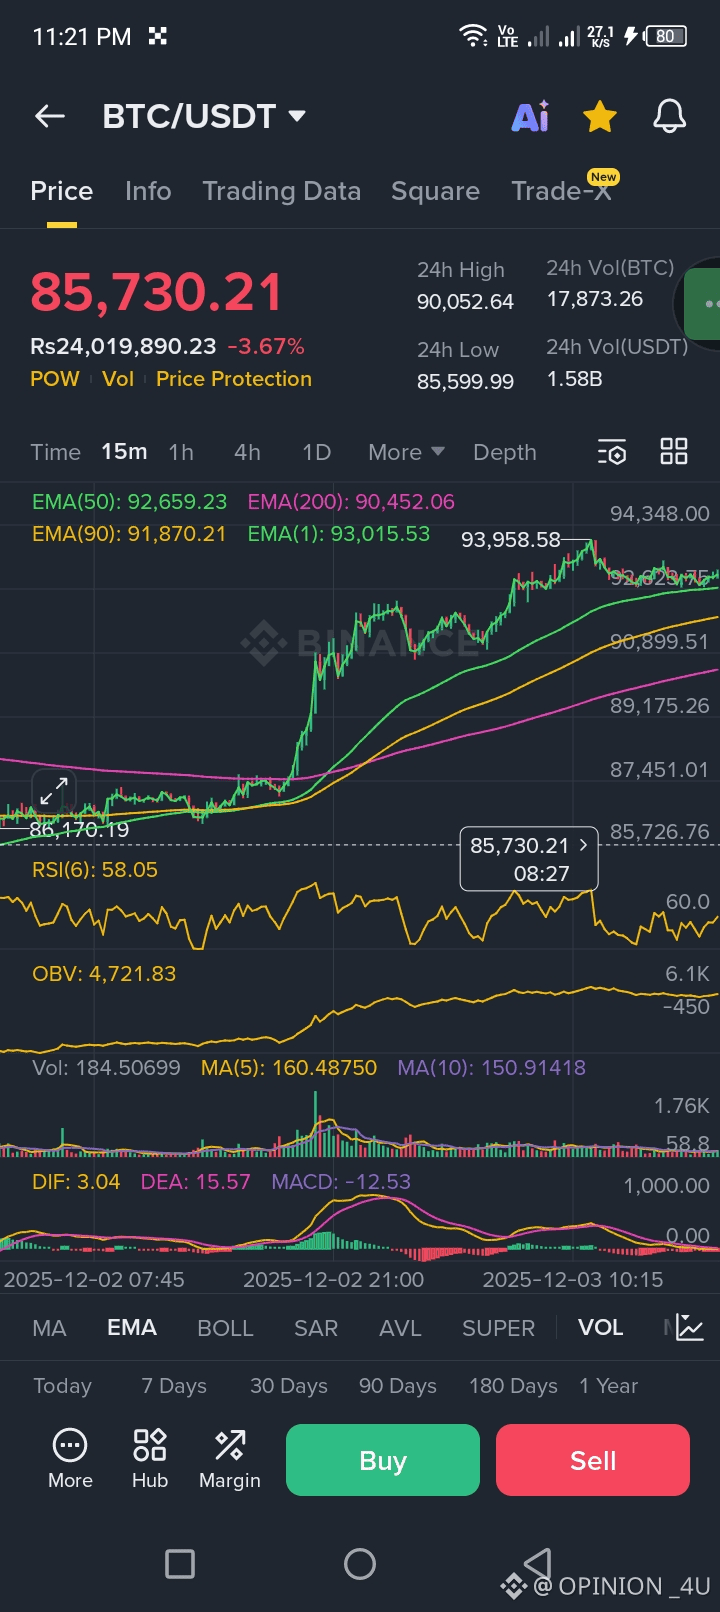Image resolution: width=720 pixels, height=1612 pixels.
Task: Tap the Android back triangle button
Action: 539,1563
